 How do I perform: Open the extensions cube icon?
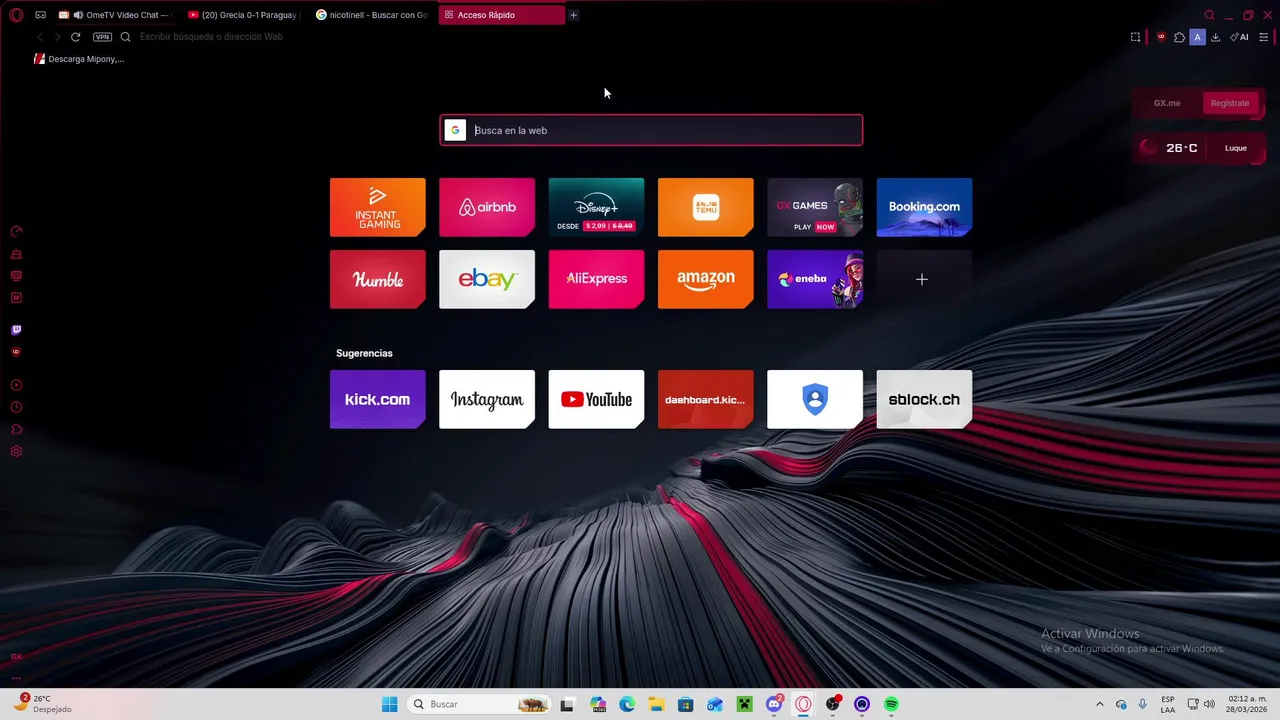pyautogui.click(x=1179, y=37)
